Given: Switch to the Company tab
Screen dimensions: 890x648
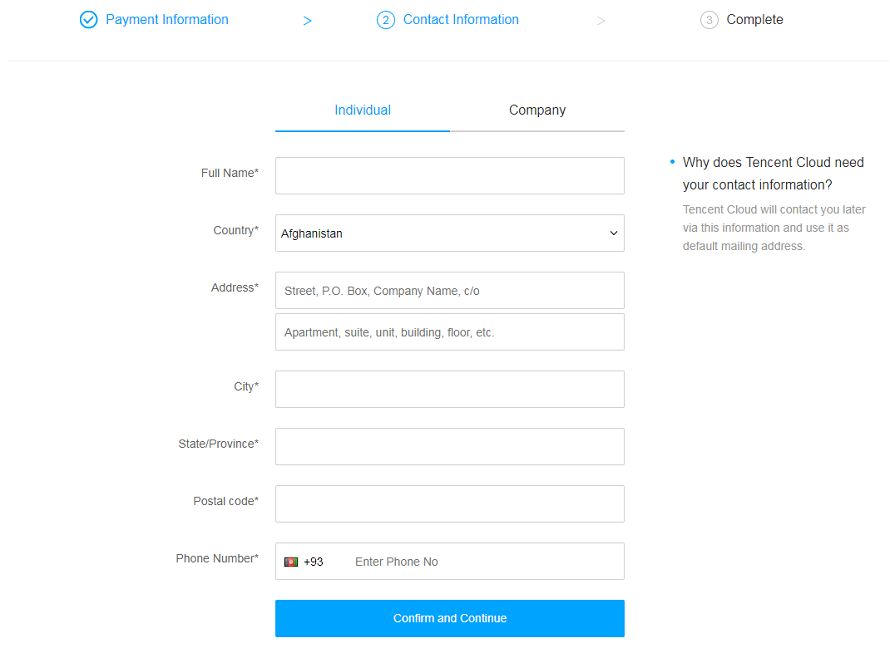Looking at the screenshot, I should 537,110.
